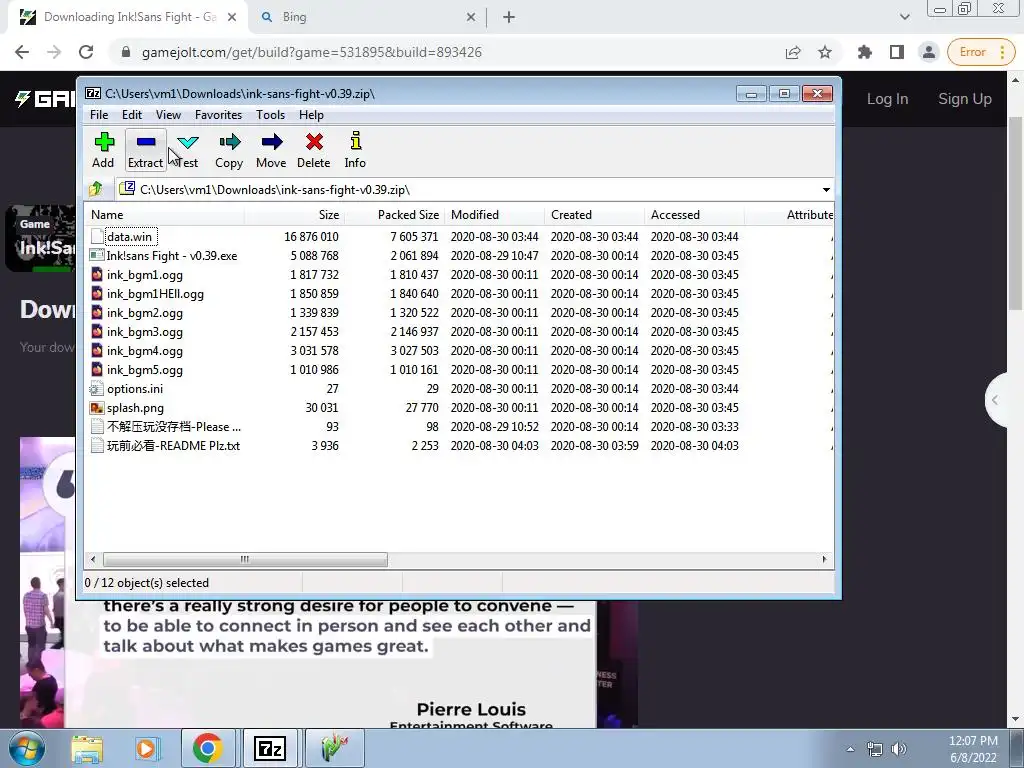
Task: Click the Delete toolbar icon
Action: [x=314, y=142]
